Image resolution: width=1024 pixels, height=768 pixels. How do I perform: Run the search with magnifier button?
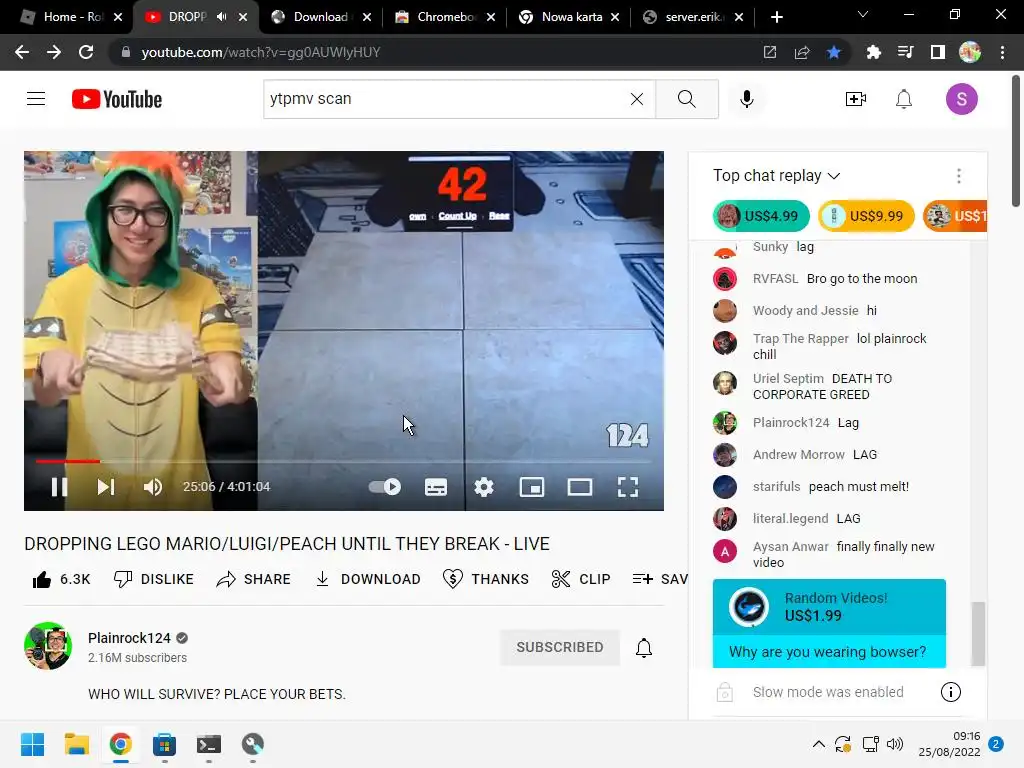[x=686, y=99]
